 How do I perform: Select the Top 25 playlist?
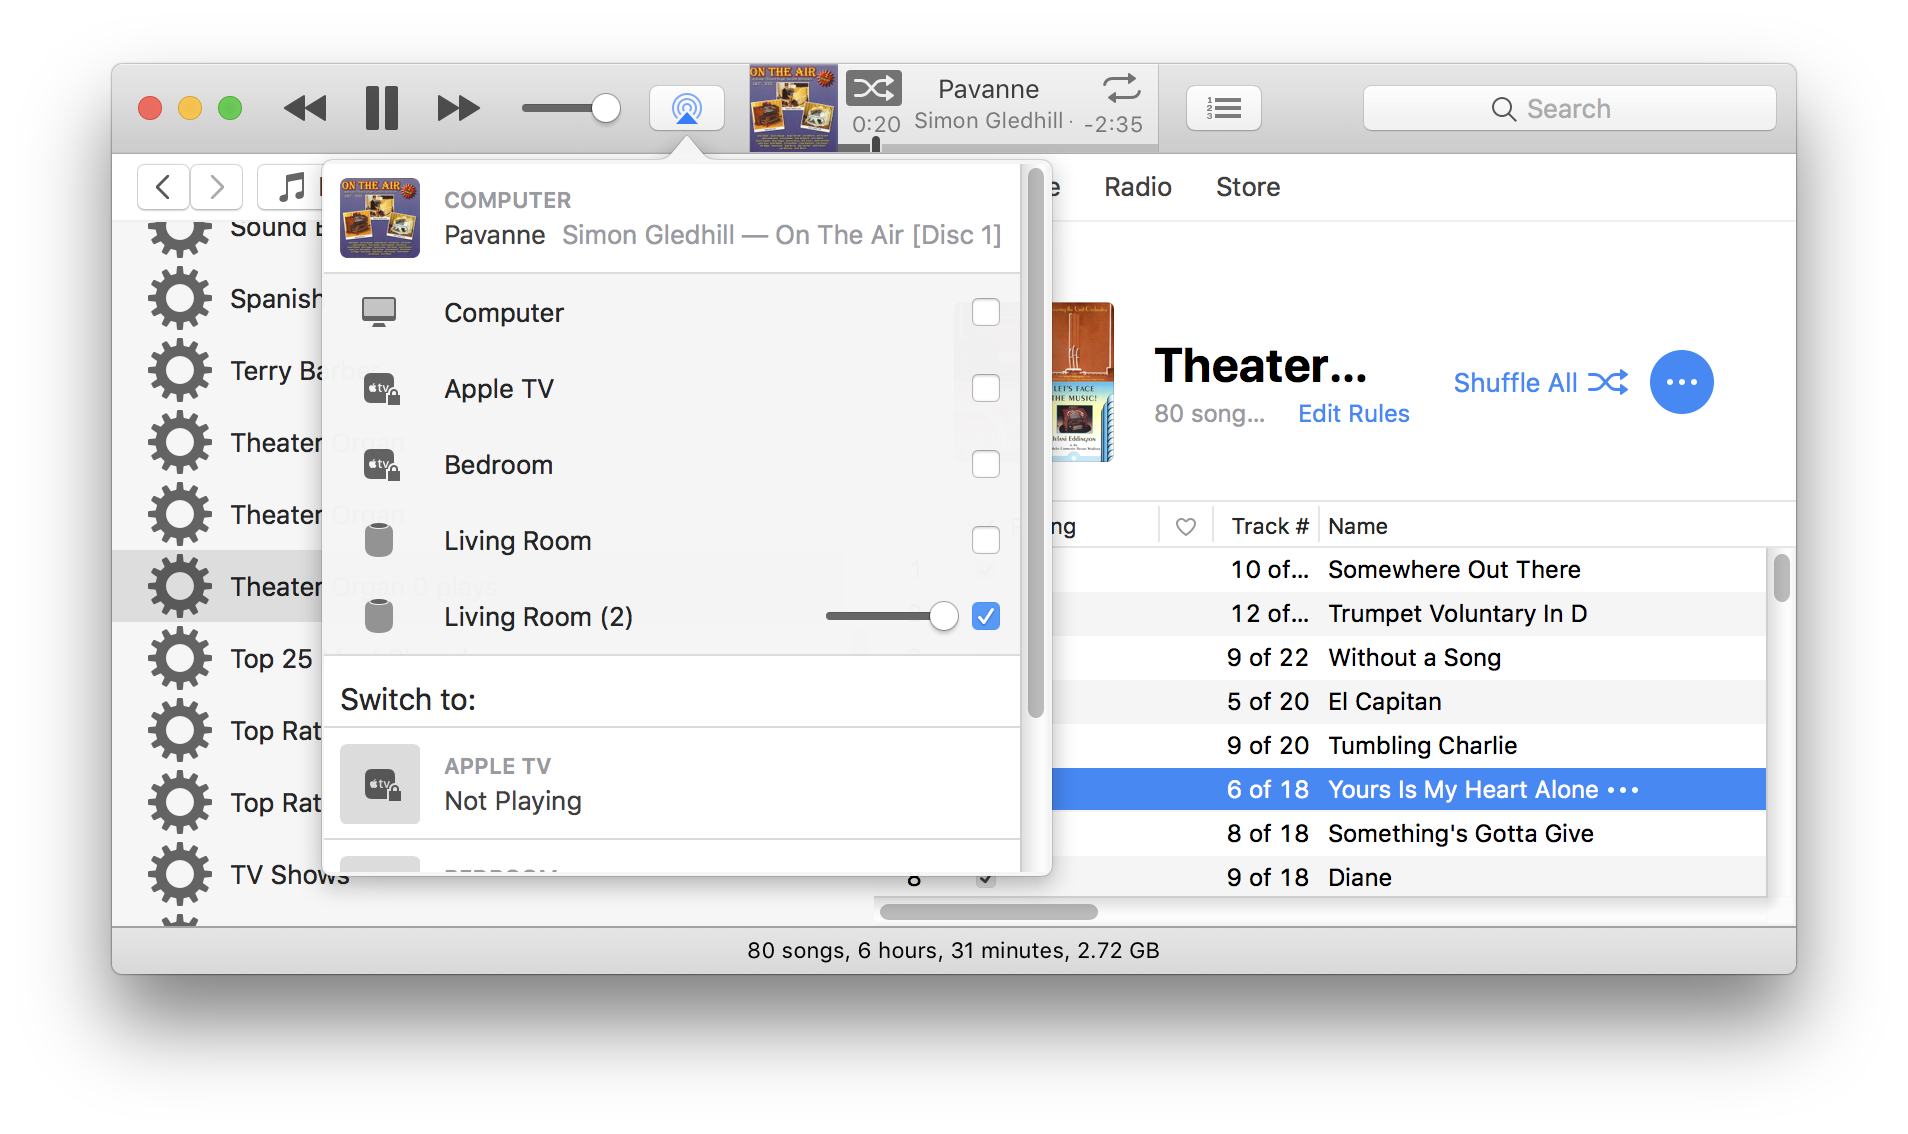pos(271,659)
